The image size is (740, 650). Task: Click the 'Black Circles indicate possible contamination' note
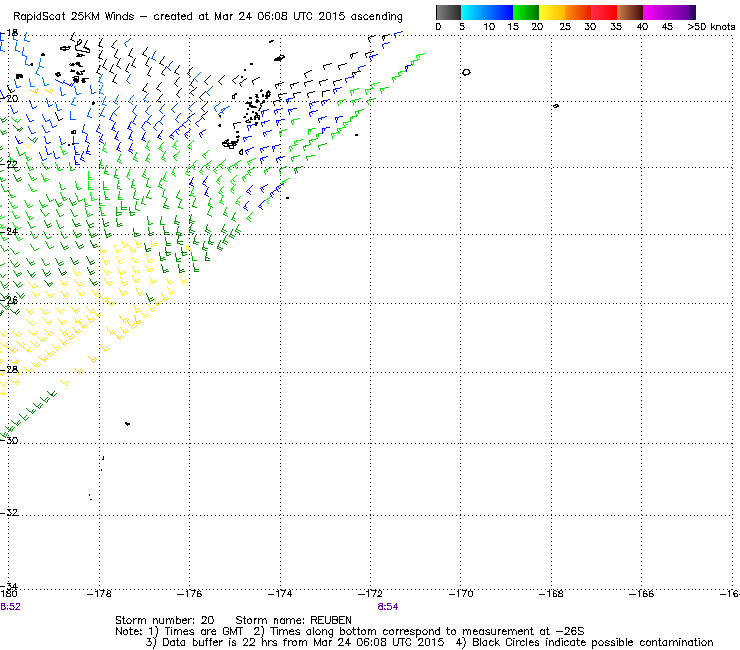[x=593, y=643]
